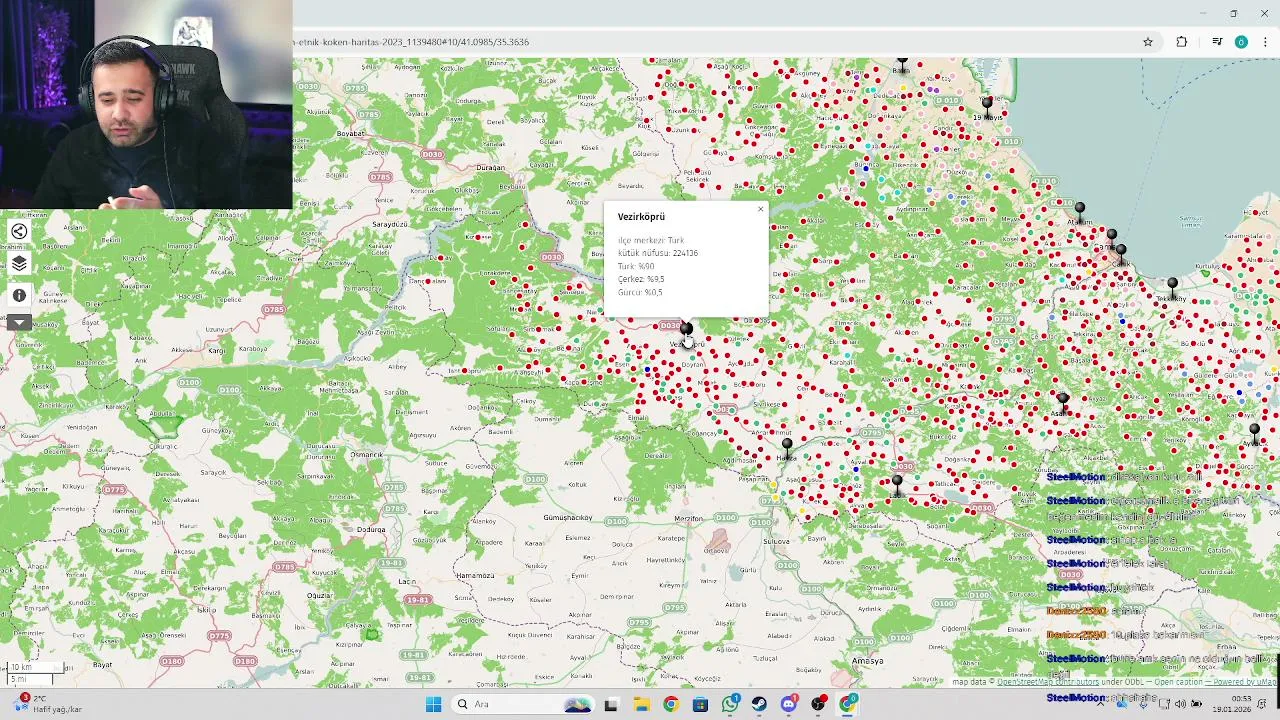Click Gürcü: %0,5 line in popup
This screenshot has width=1280, height=720.
coord(640,292)
